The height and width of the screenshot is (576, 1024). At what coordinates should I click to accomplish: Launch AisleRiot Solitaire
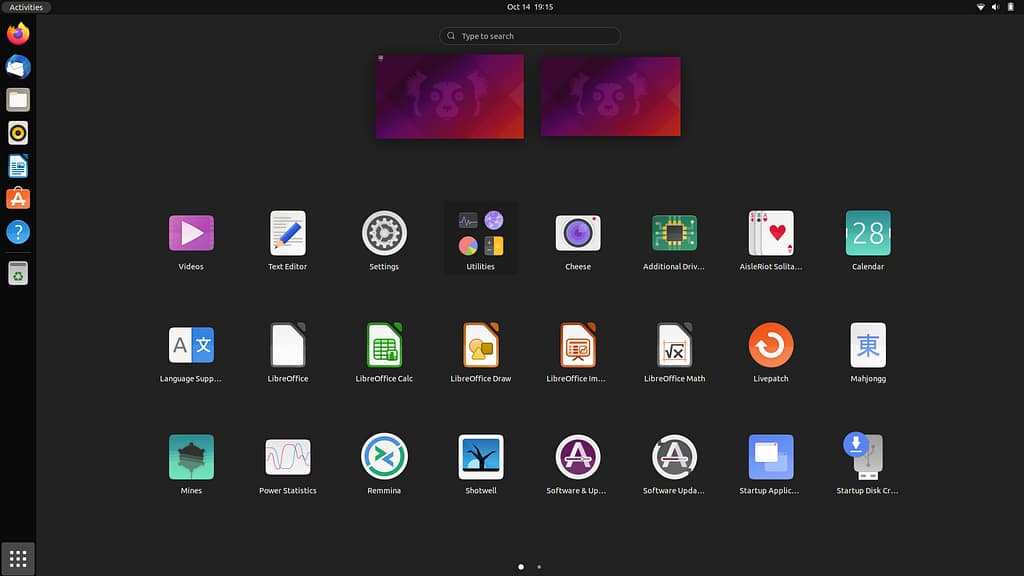pos(770,232)
